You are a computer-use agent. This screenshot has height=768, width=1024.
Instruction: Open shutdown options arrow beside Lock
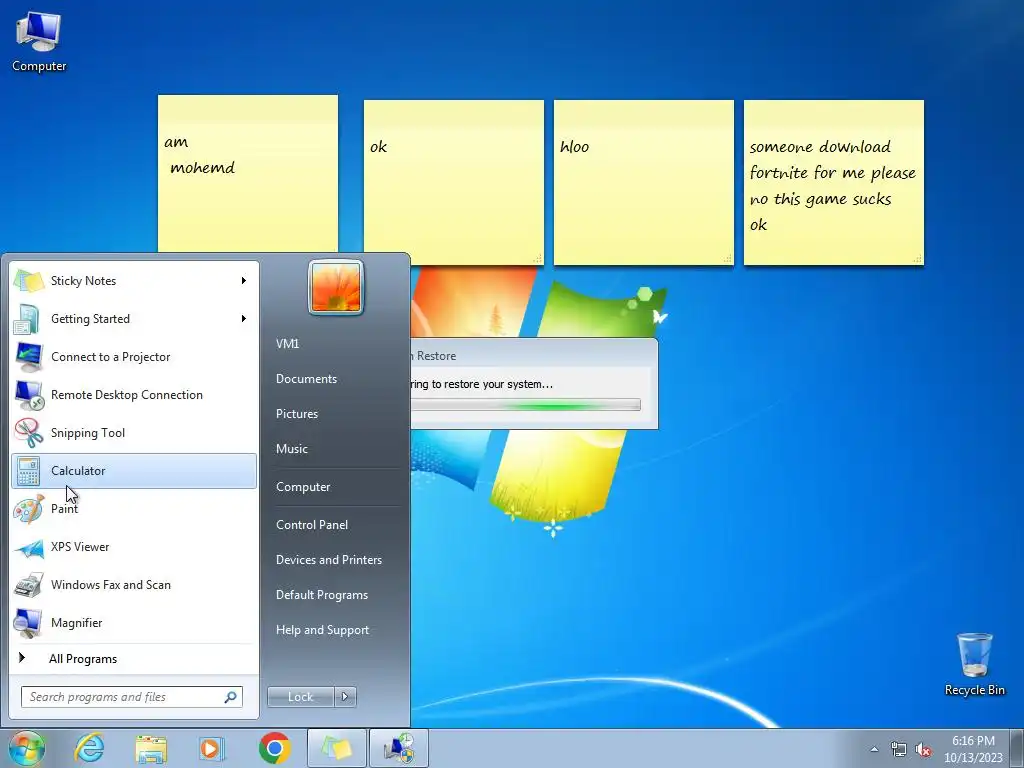tap(345, 697)
